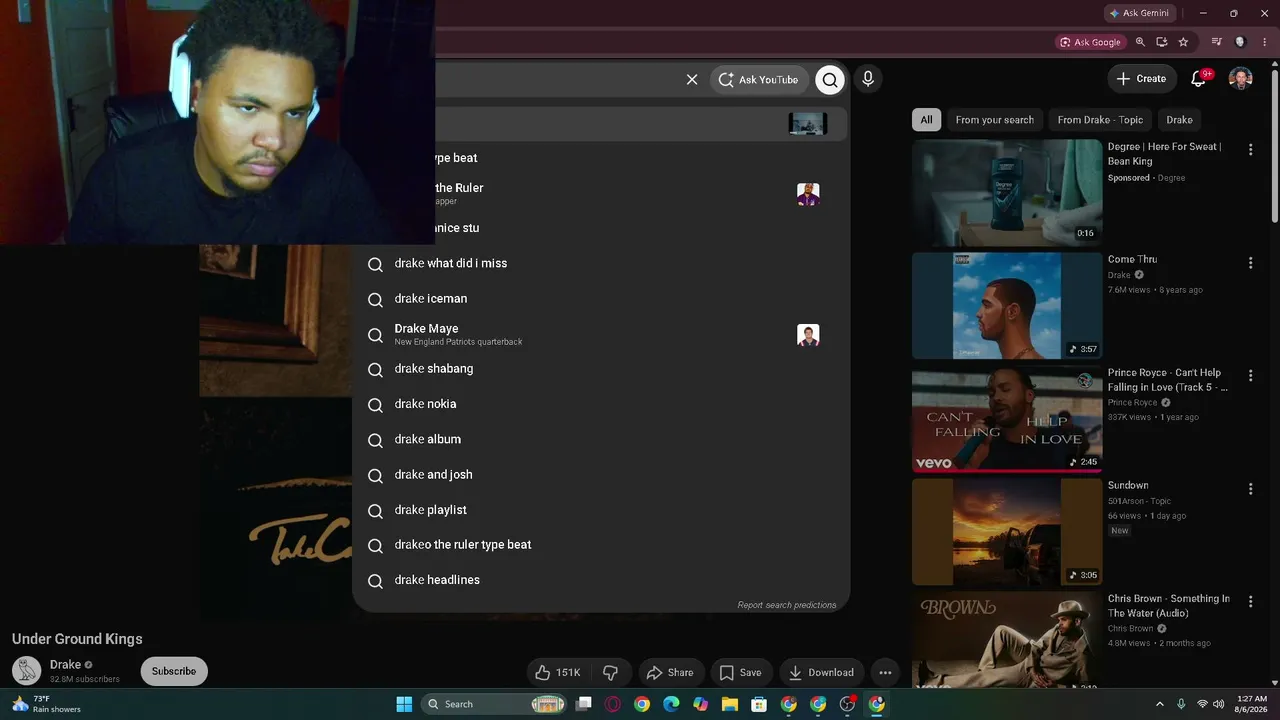The image size is (1280, 720).
Task: Select the 'All' filter chip
Action: click(926, 120)
